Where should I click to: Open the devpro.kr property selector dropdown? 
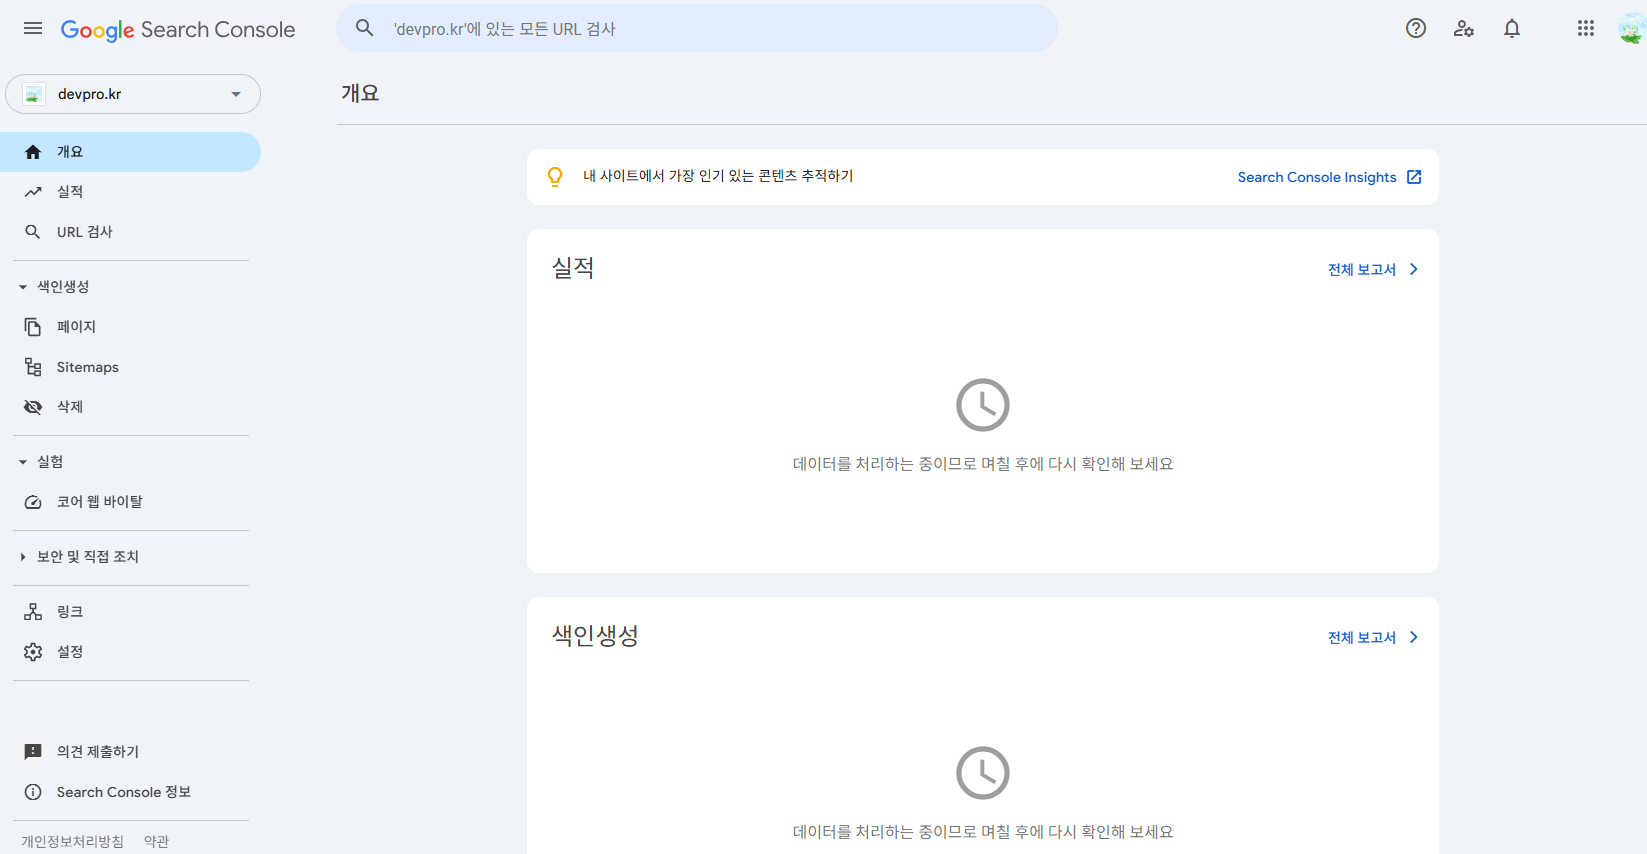pyautogui.click(x=133, y=94)
